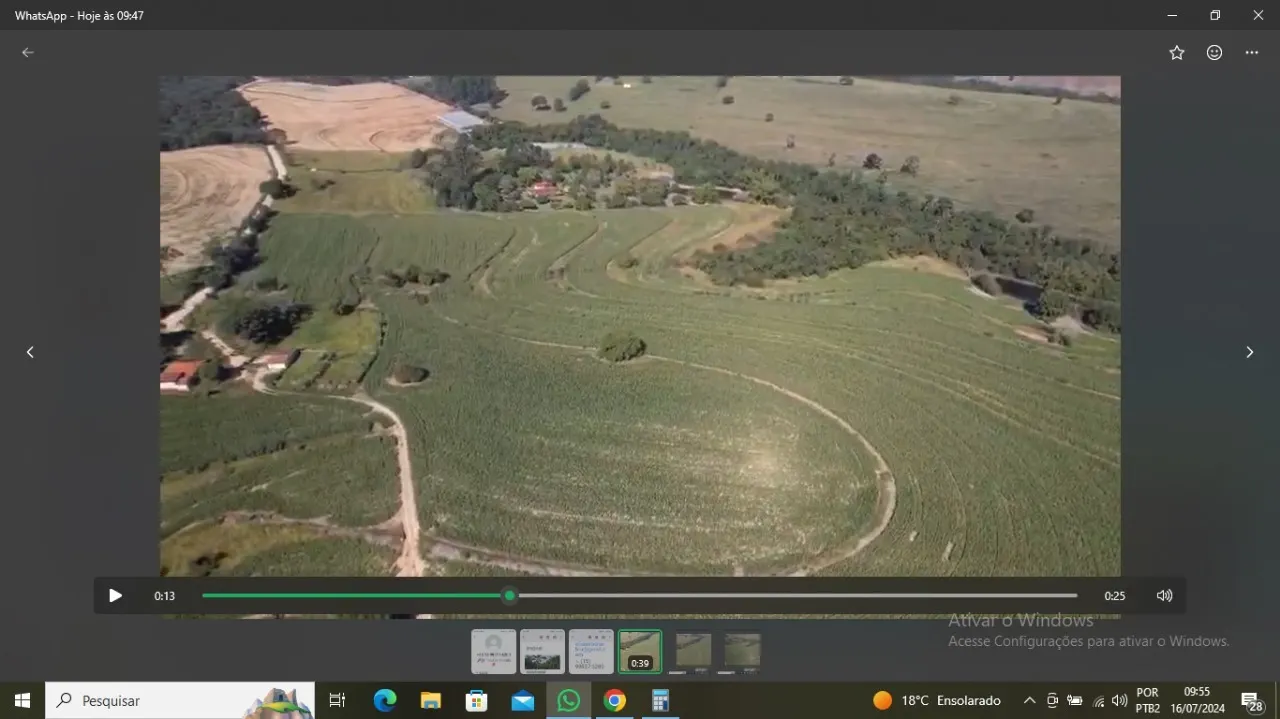Select the first contact screenshot thumbnail
Viewport: 1280px width, 719px height.
(494, 651)
